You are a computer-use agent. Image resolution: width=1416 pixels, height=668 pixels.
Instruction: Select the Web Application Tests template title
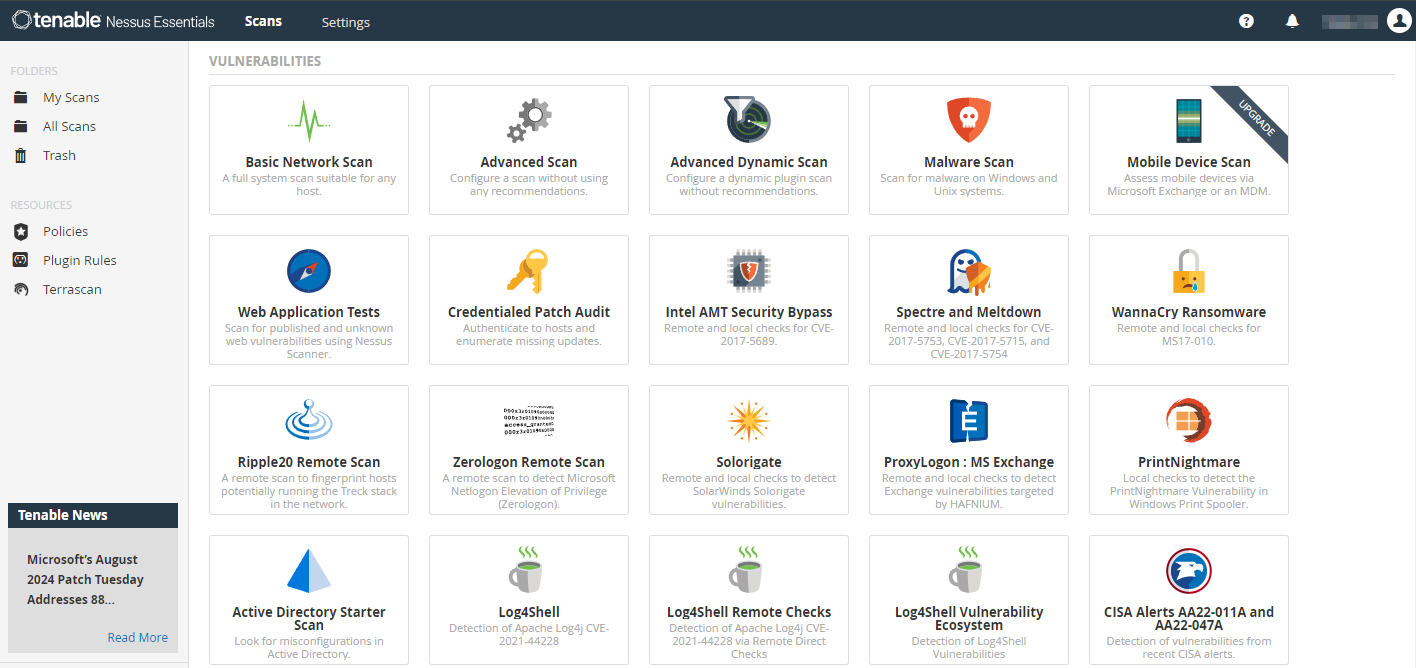(309, 312)
